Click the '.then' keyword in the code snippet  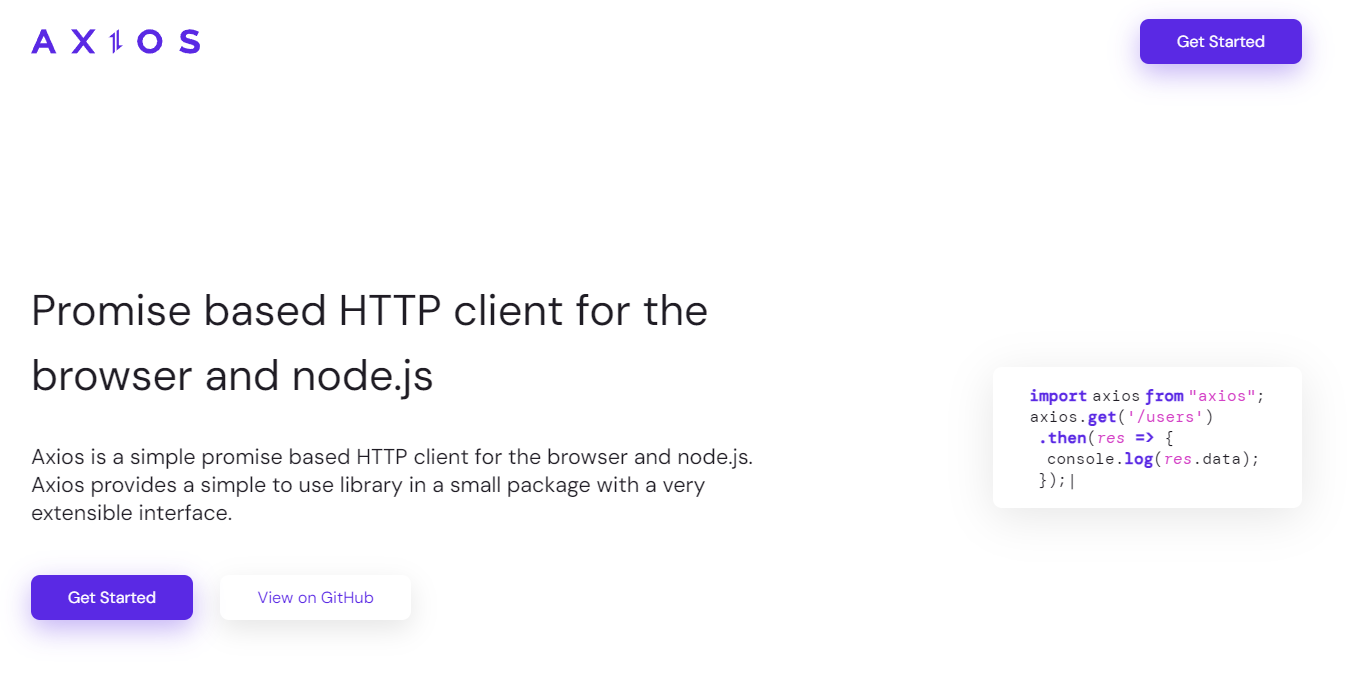(x=1062, y=438)
